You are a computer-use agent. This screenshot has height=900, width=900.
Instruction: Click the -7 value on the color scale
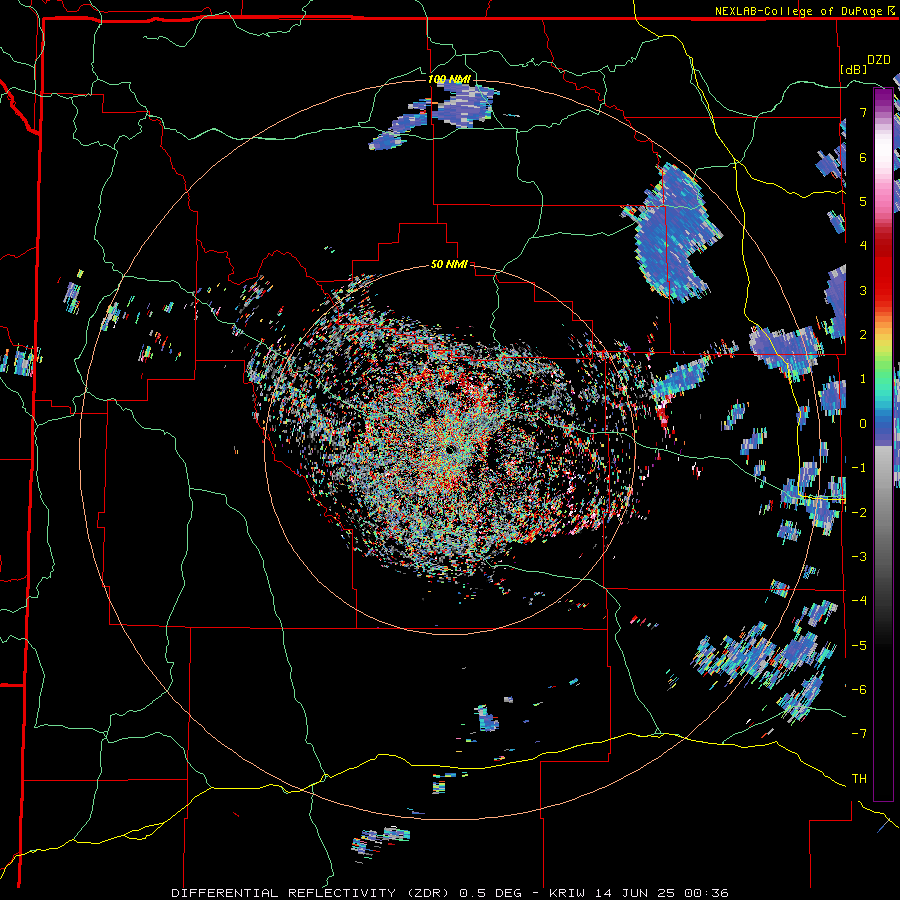click(859, 734)
